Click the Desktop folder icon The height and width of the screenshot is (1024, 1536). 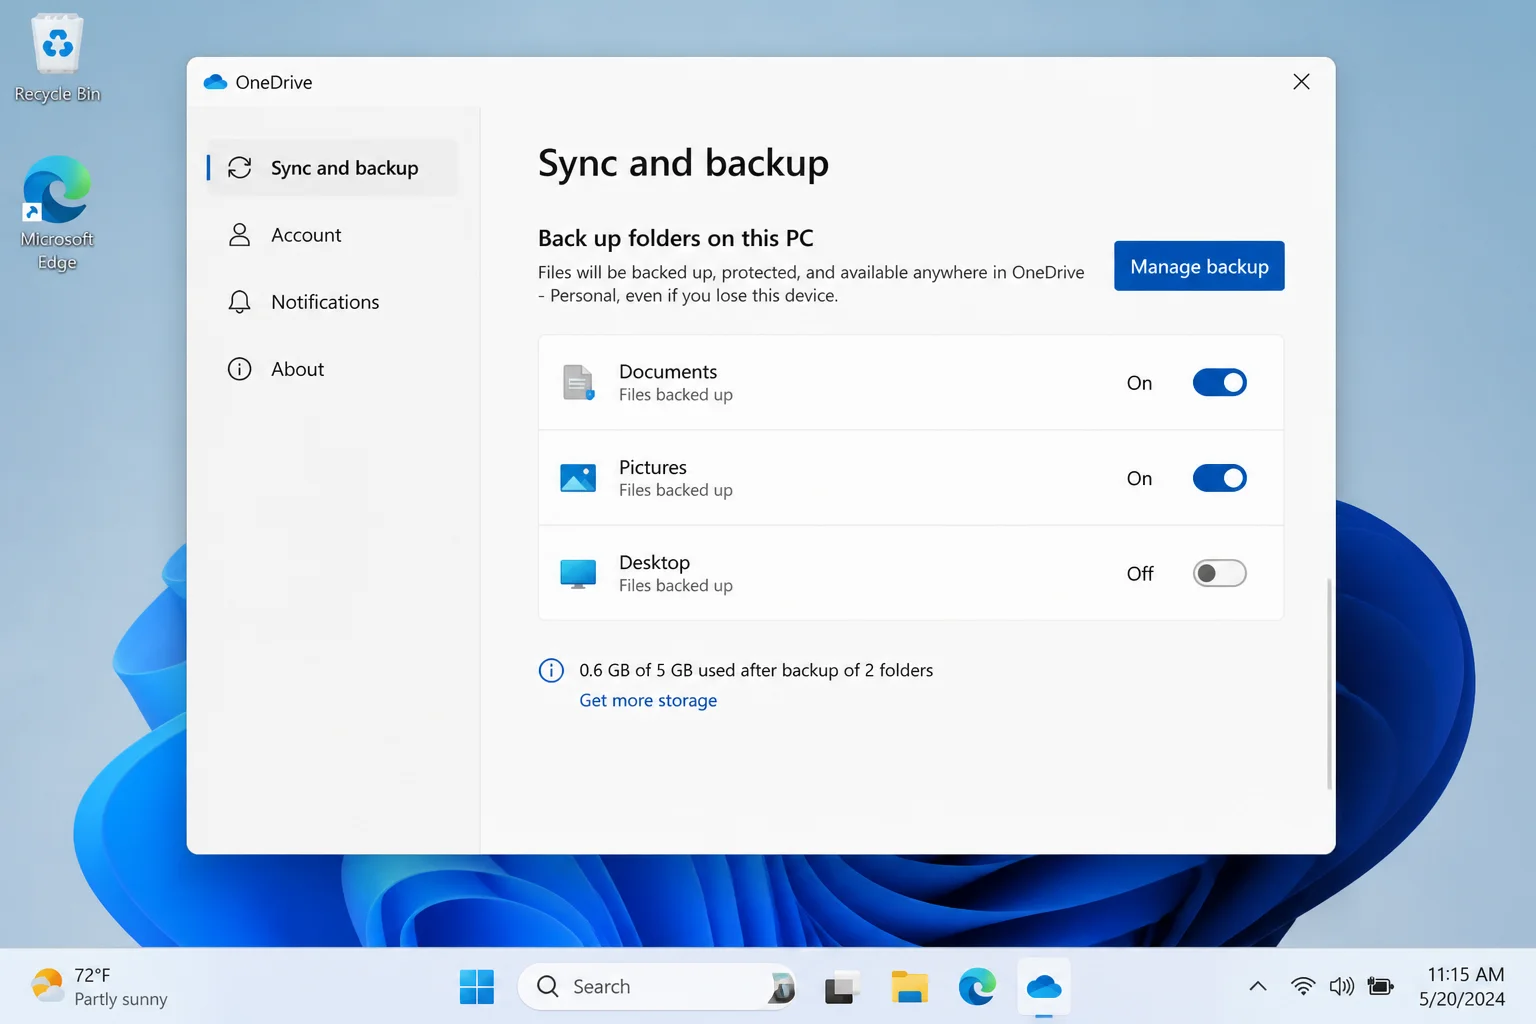click(x=578, y=573)
